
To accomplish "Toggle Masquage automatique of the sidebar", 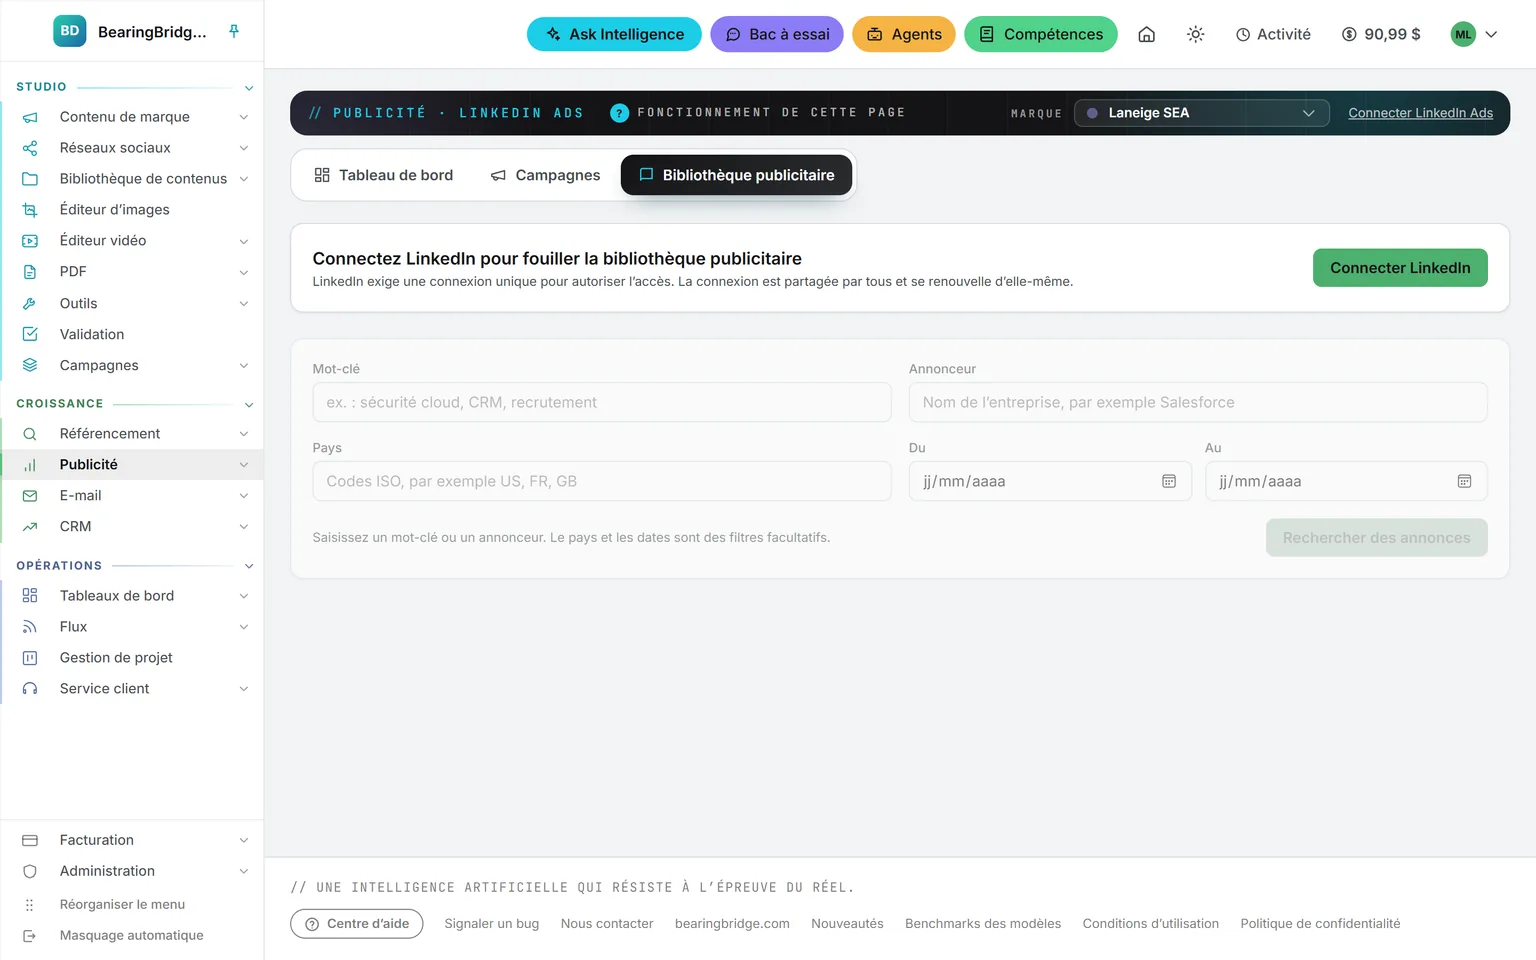I will pyautogui.click(x=131, y=936).
